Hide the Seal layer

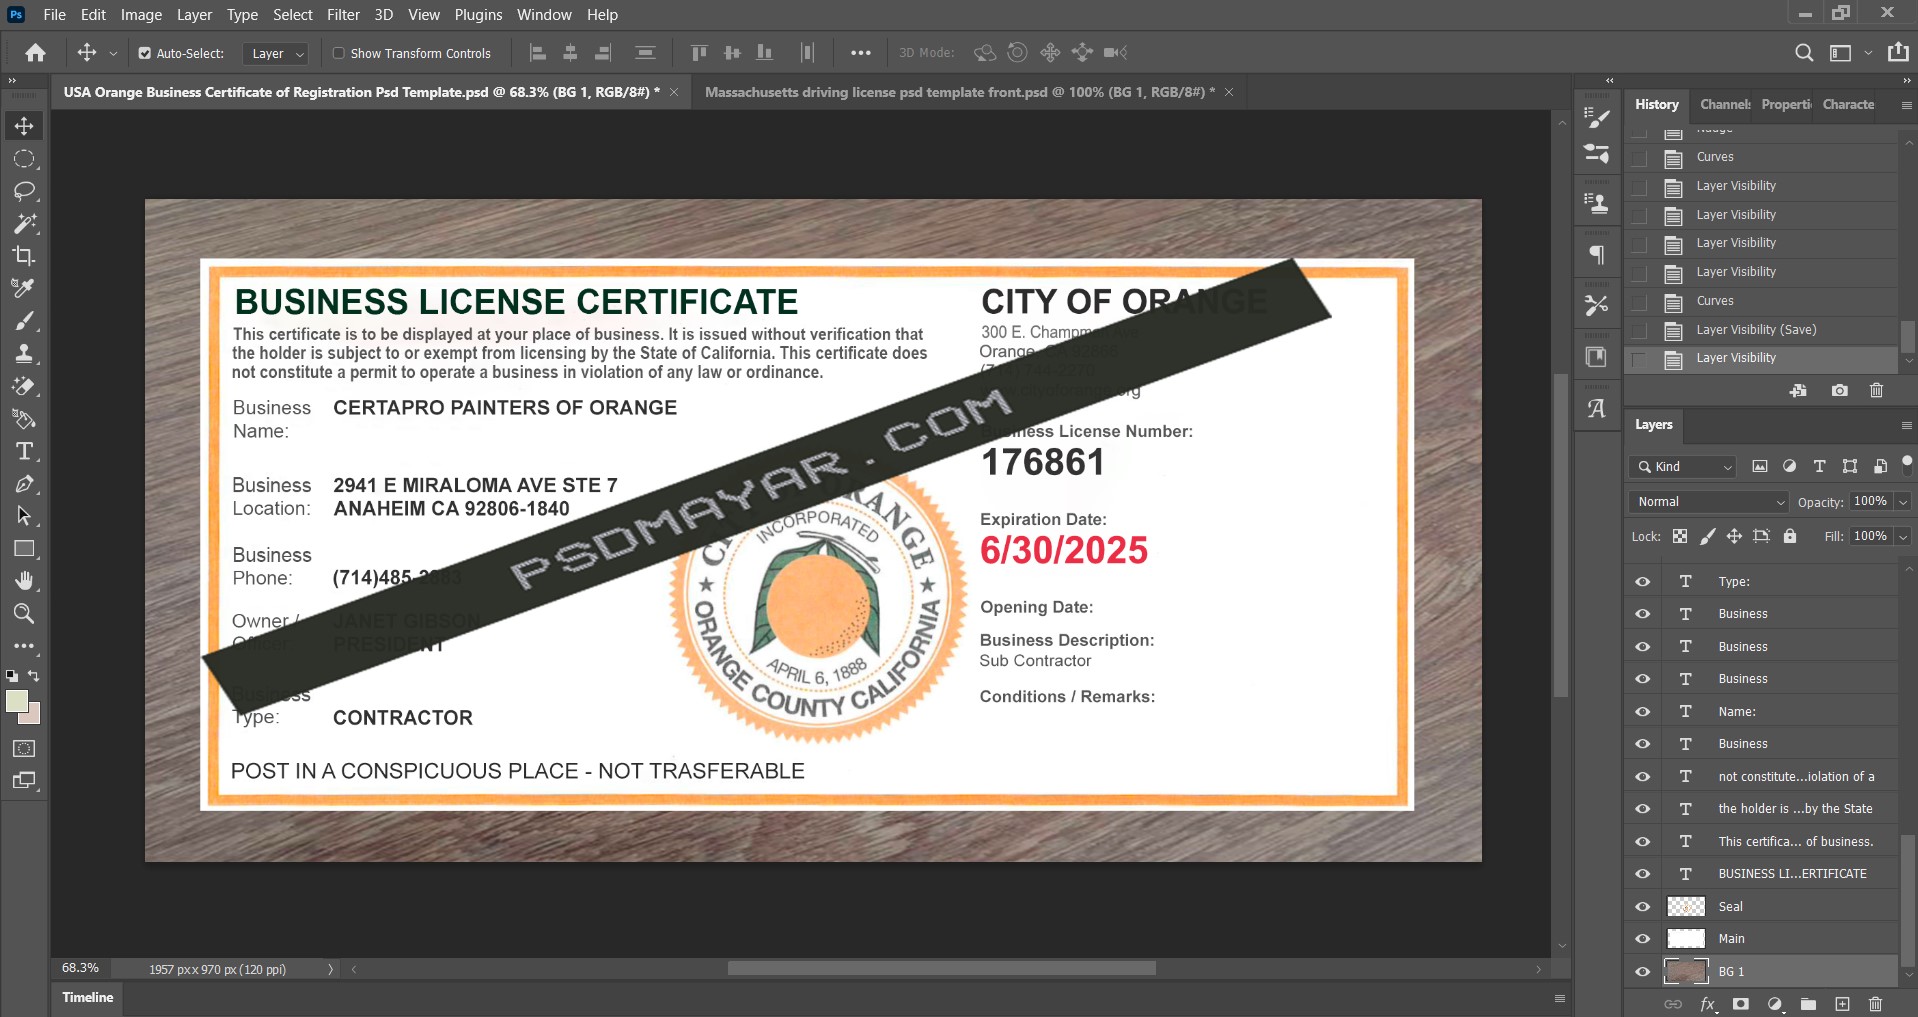click(x=1642, y=906)
